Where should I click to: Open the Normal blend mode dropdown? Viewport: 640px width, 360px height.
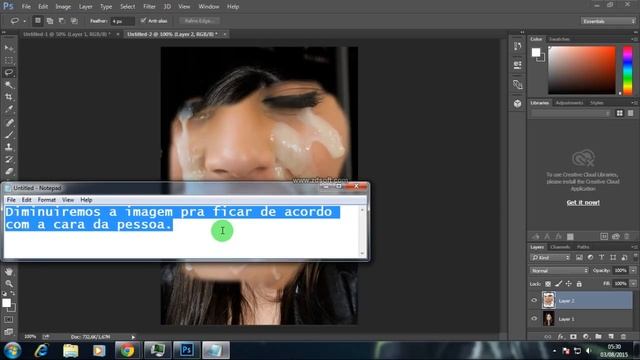point(559,271)
